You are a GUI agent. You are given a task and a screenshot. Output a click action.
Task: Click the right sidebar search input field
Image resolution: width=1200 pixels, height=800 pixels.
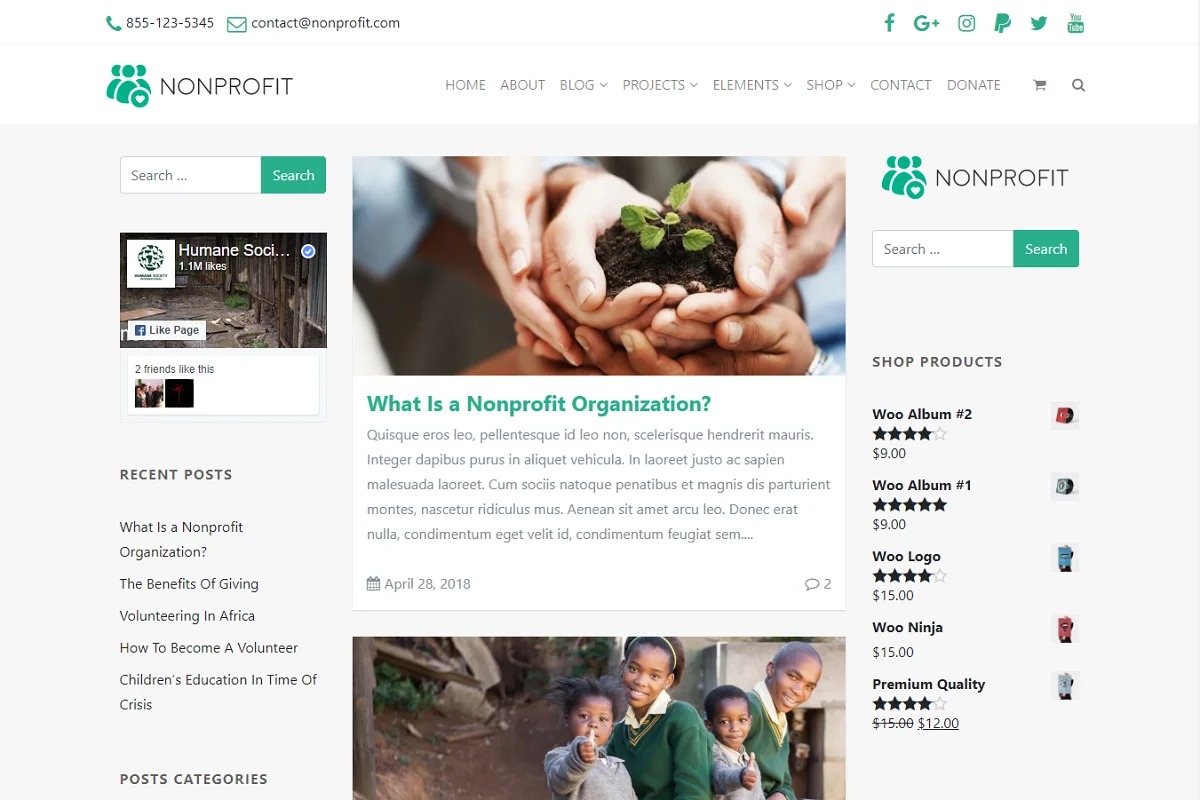[942, 249]
